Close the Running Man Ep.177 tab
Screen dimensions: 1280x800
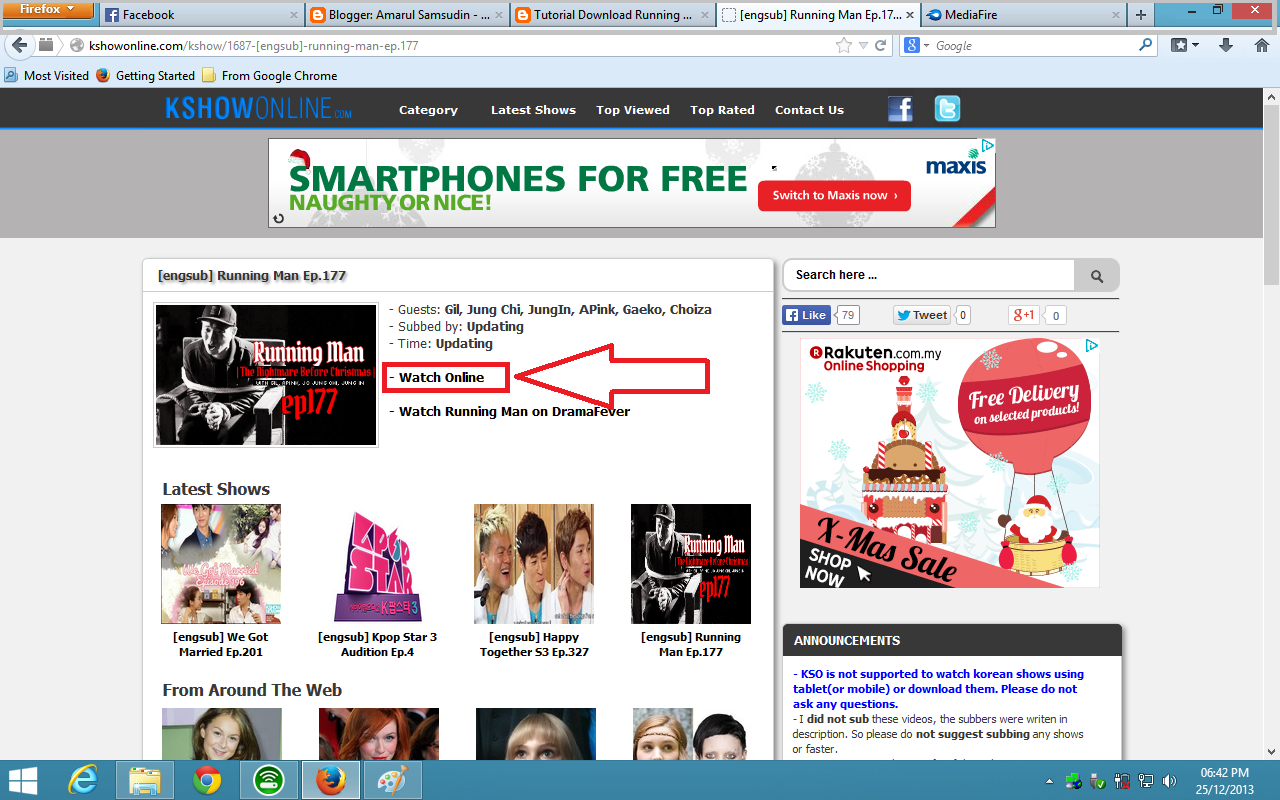point(909,15)
